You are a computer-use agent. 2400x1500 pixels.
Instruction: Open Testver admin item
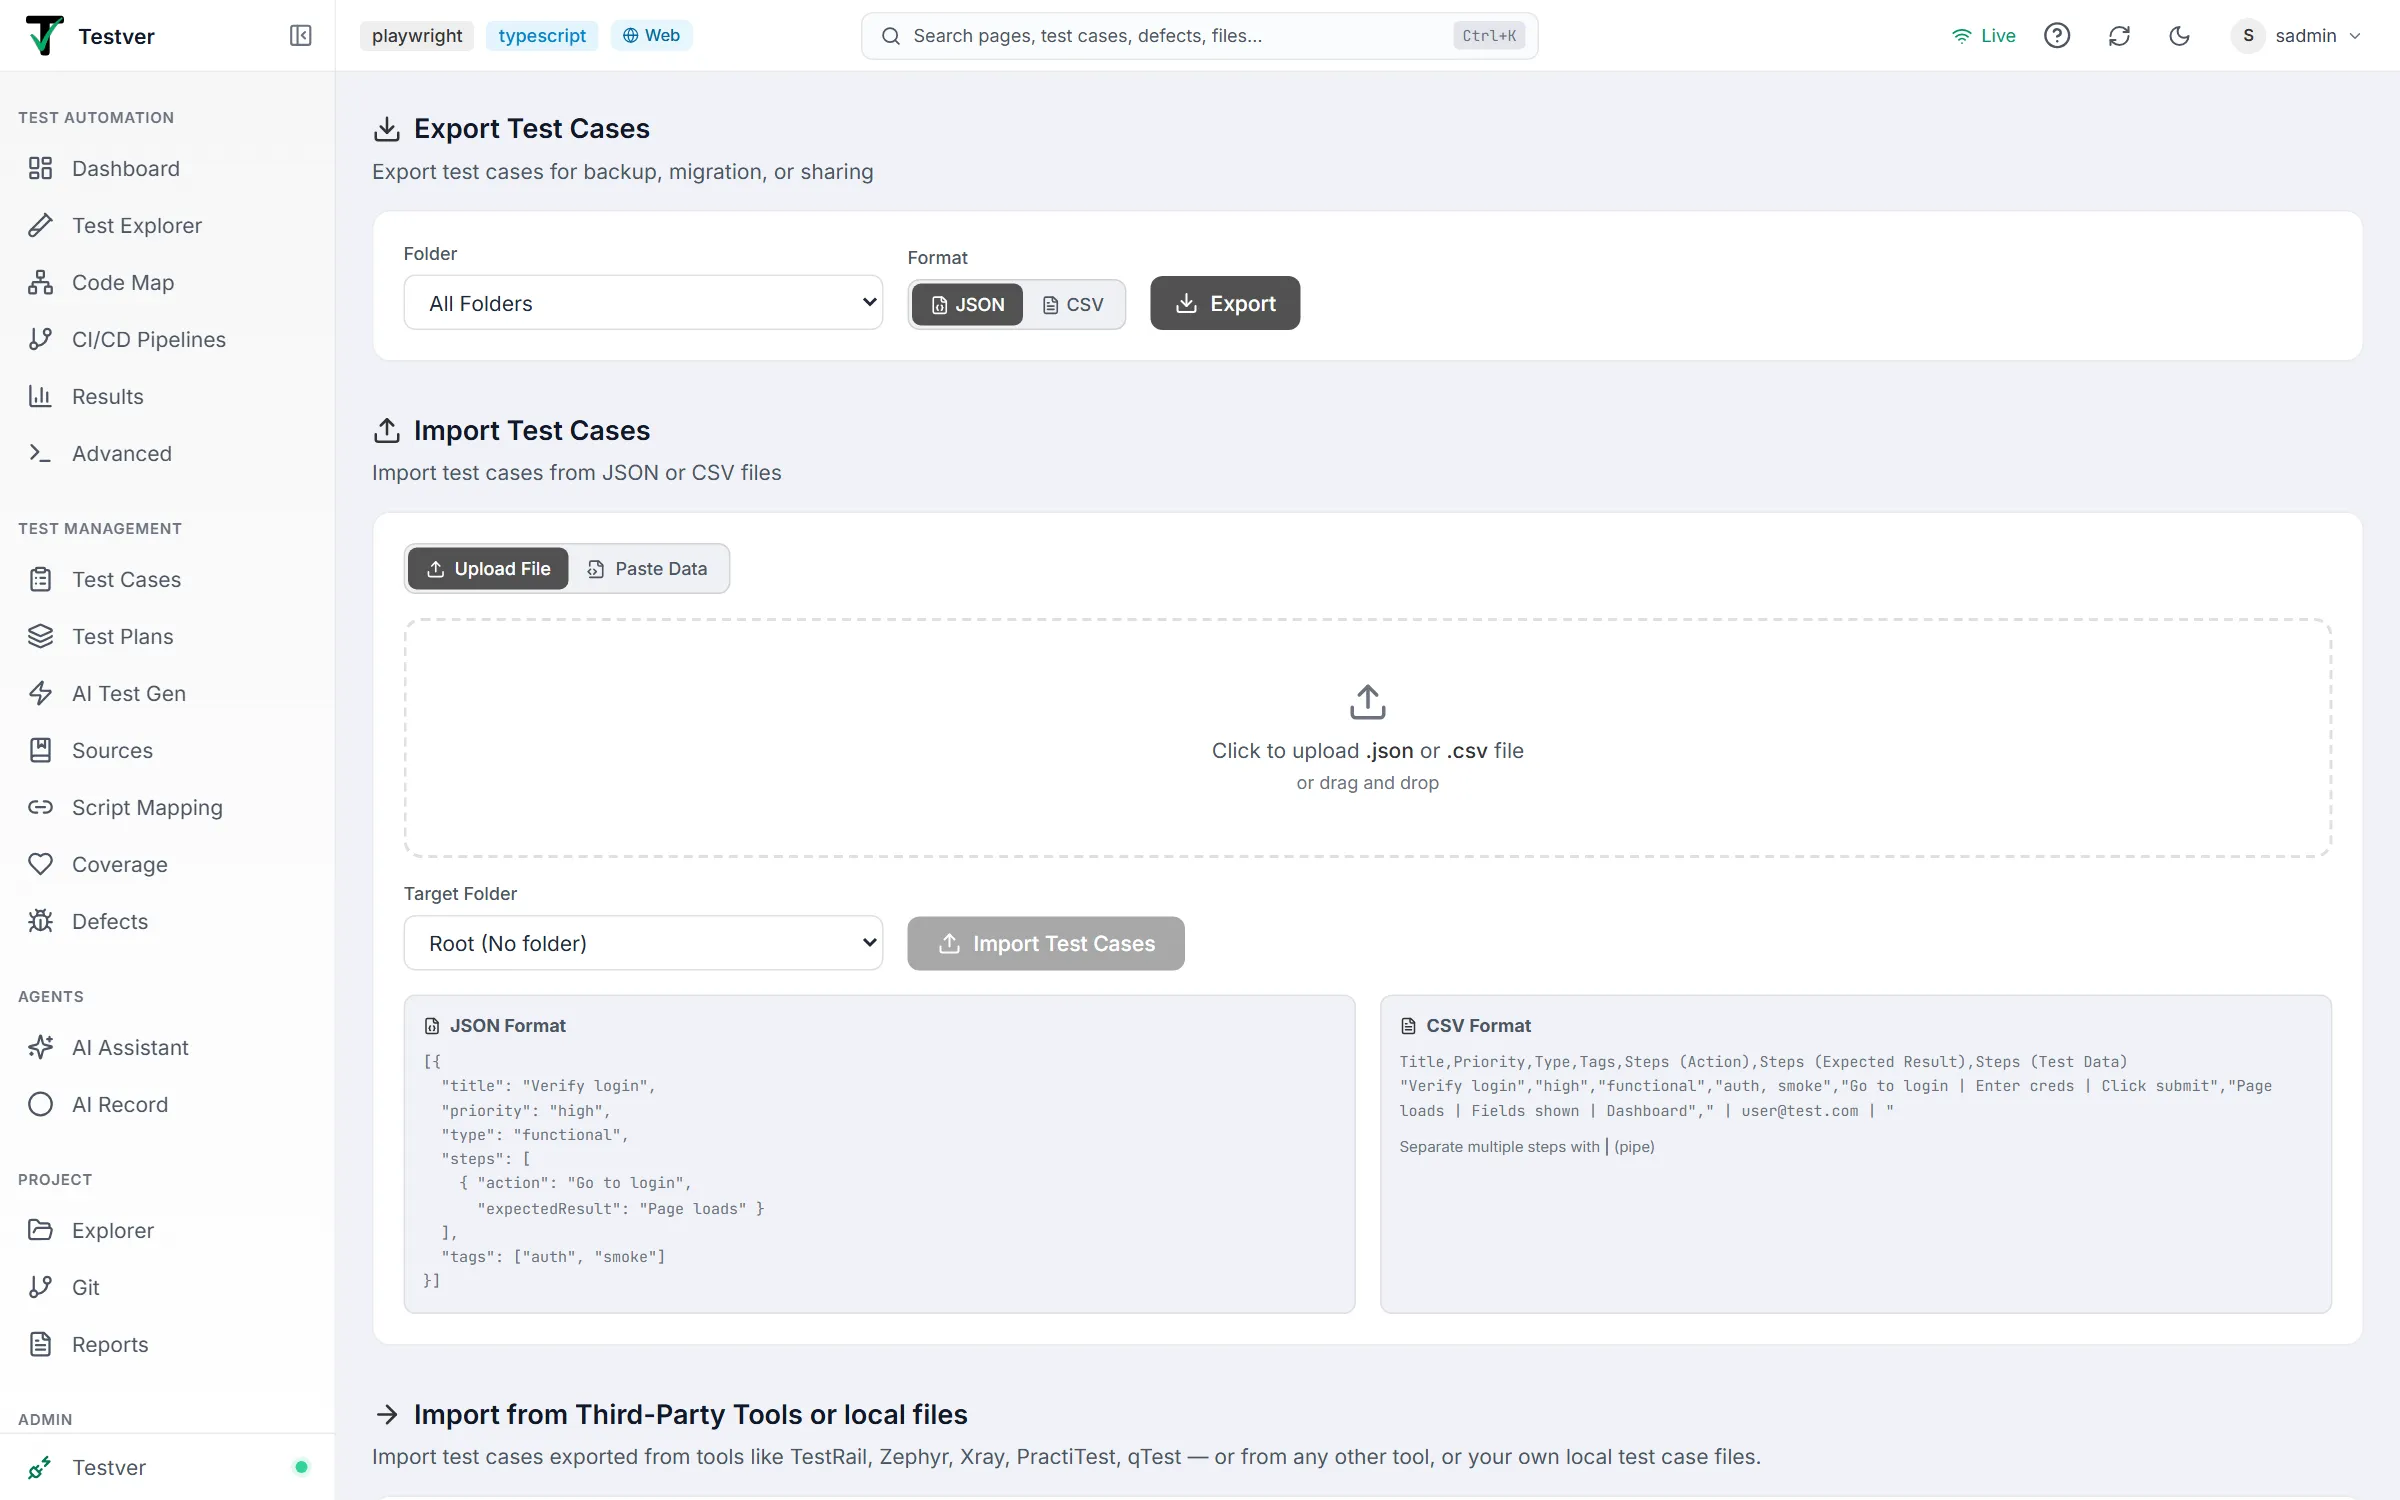pos(167,1467)
